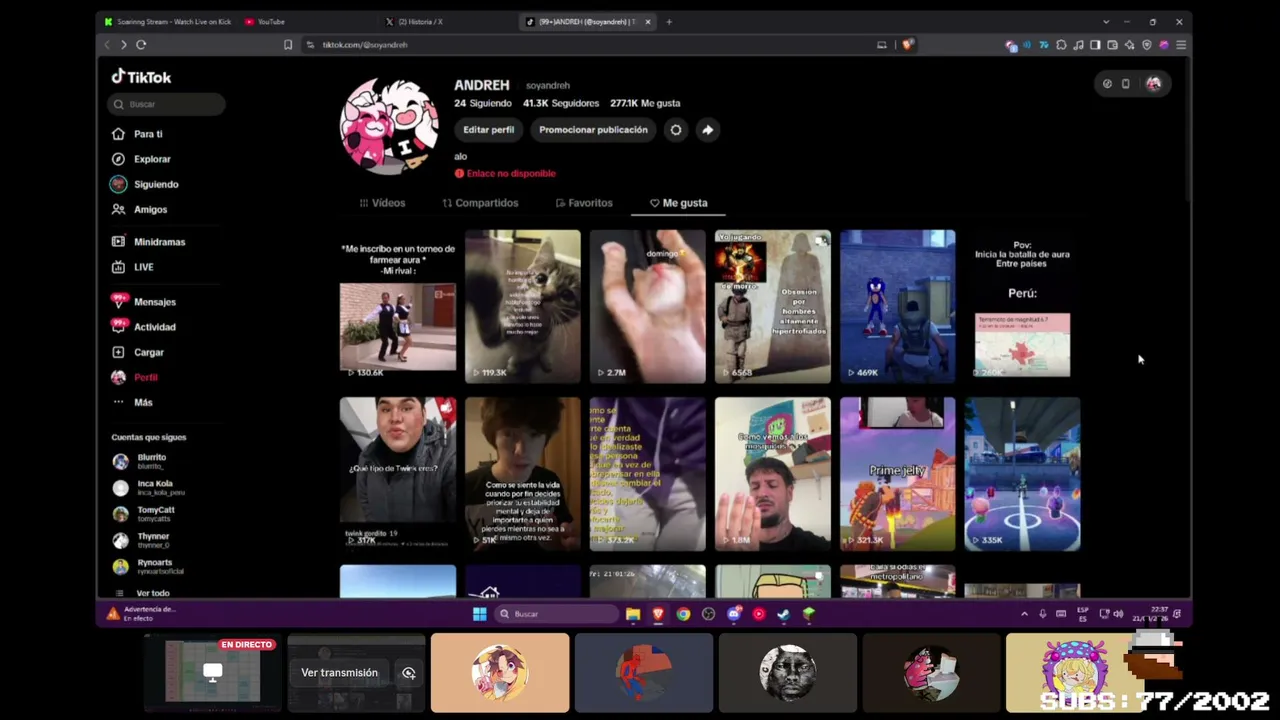Select the Me gusta profile tab
1280x720 pixels.
coord(678,203)
